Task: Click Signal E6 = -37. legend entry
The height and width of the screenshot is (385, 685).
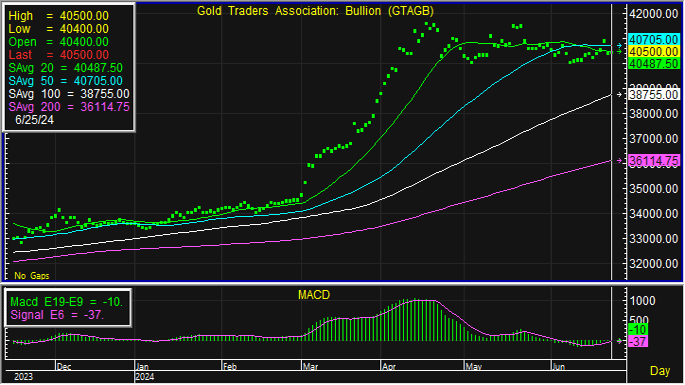Action: click(57, 315)
